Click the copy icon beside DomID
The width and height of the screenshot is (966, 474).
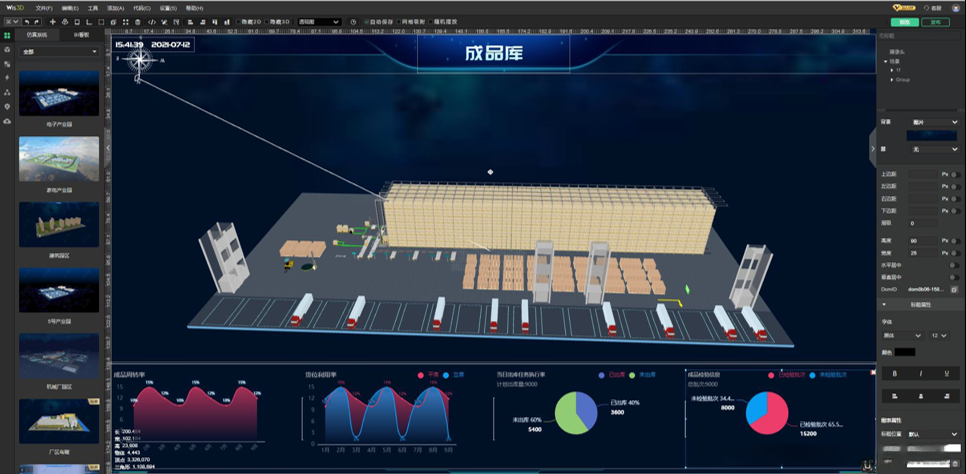coord(954,289)
